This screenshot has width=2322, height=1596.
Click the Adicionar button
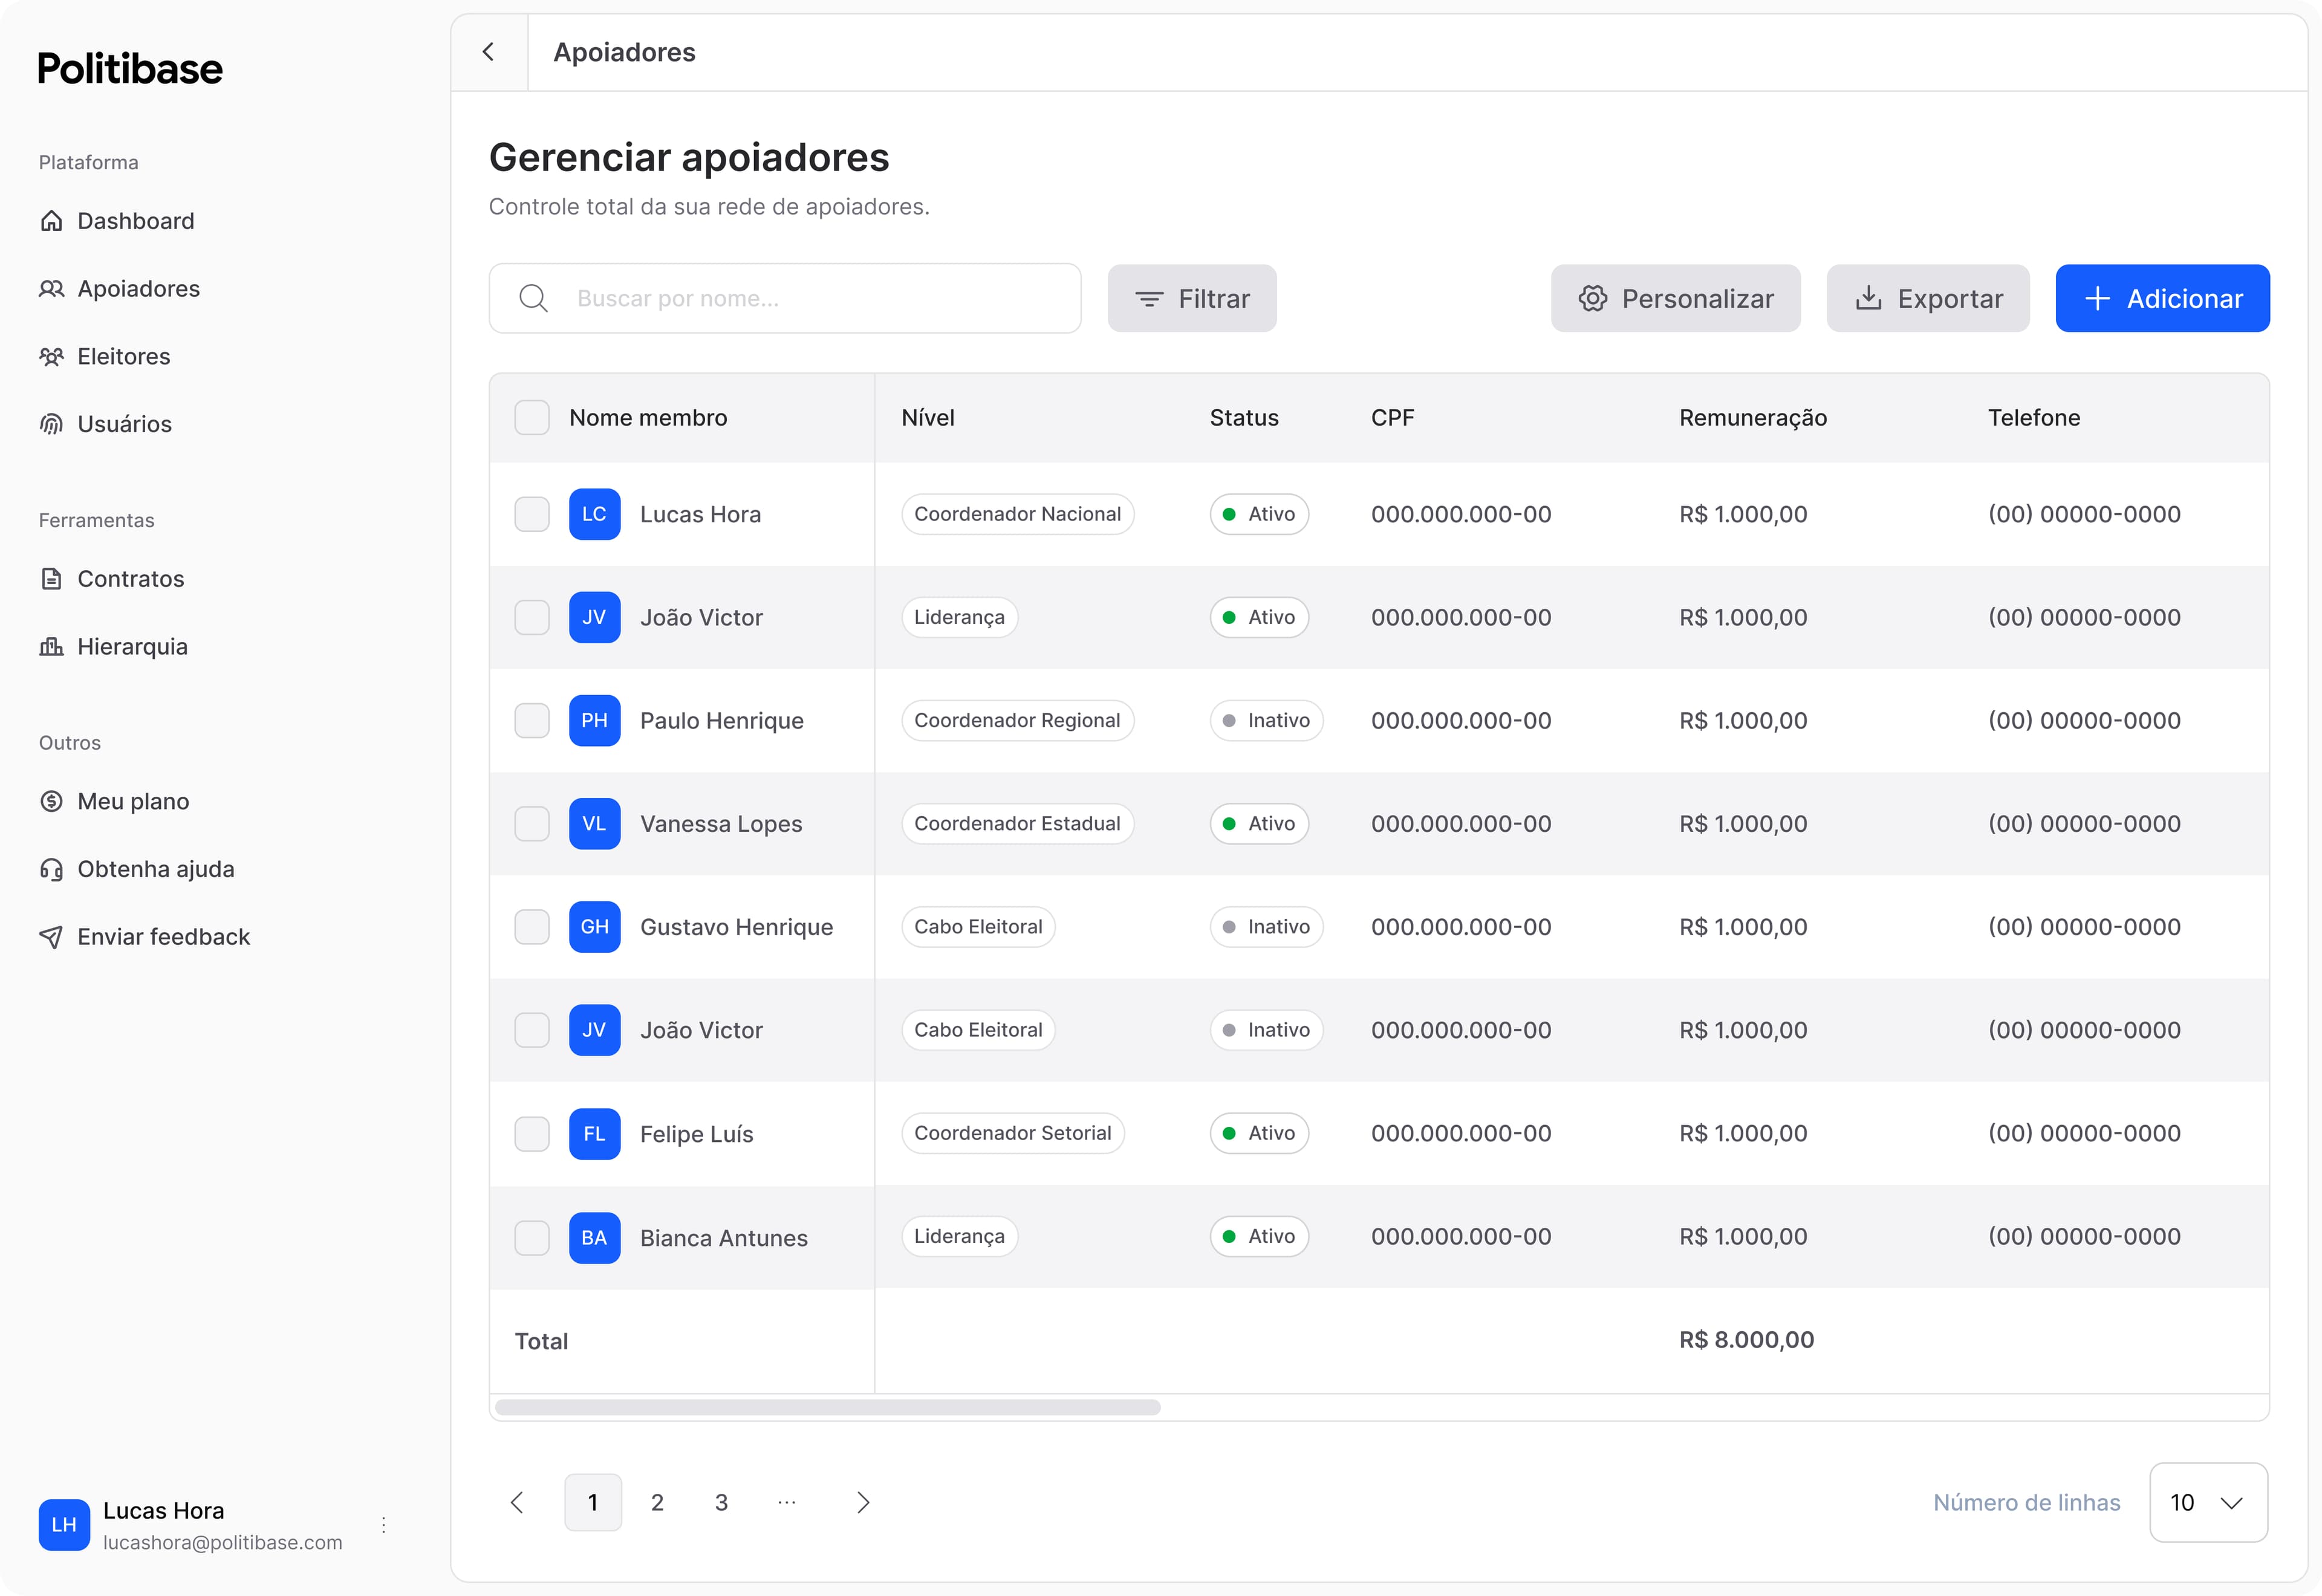pyautogui.click(x=2162, y=298)
